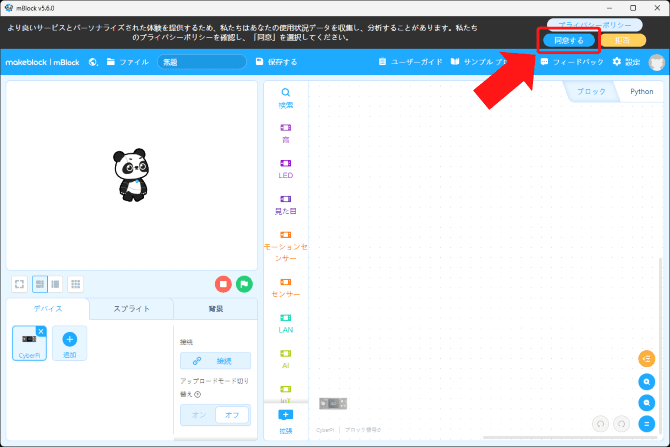Click the red stop button
This screenshot has width=670, height=447.
point(223,284)
